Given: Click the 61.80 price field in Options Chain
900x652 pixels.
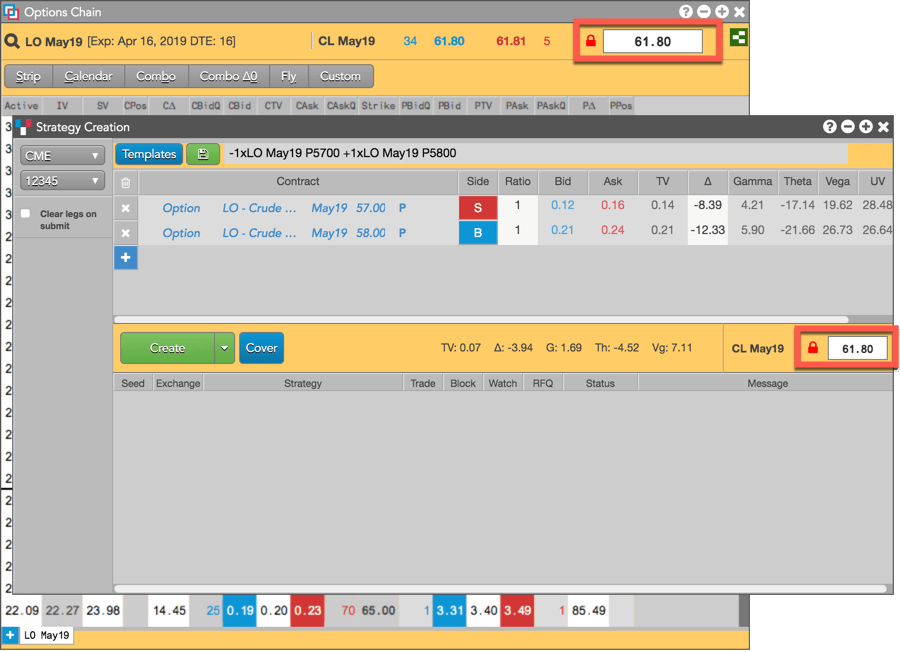Looking at the screenshot, I should [653, 41].
